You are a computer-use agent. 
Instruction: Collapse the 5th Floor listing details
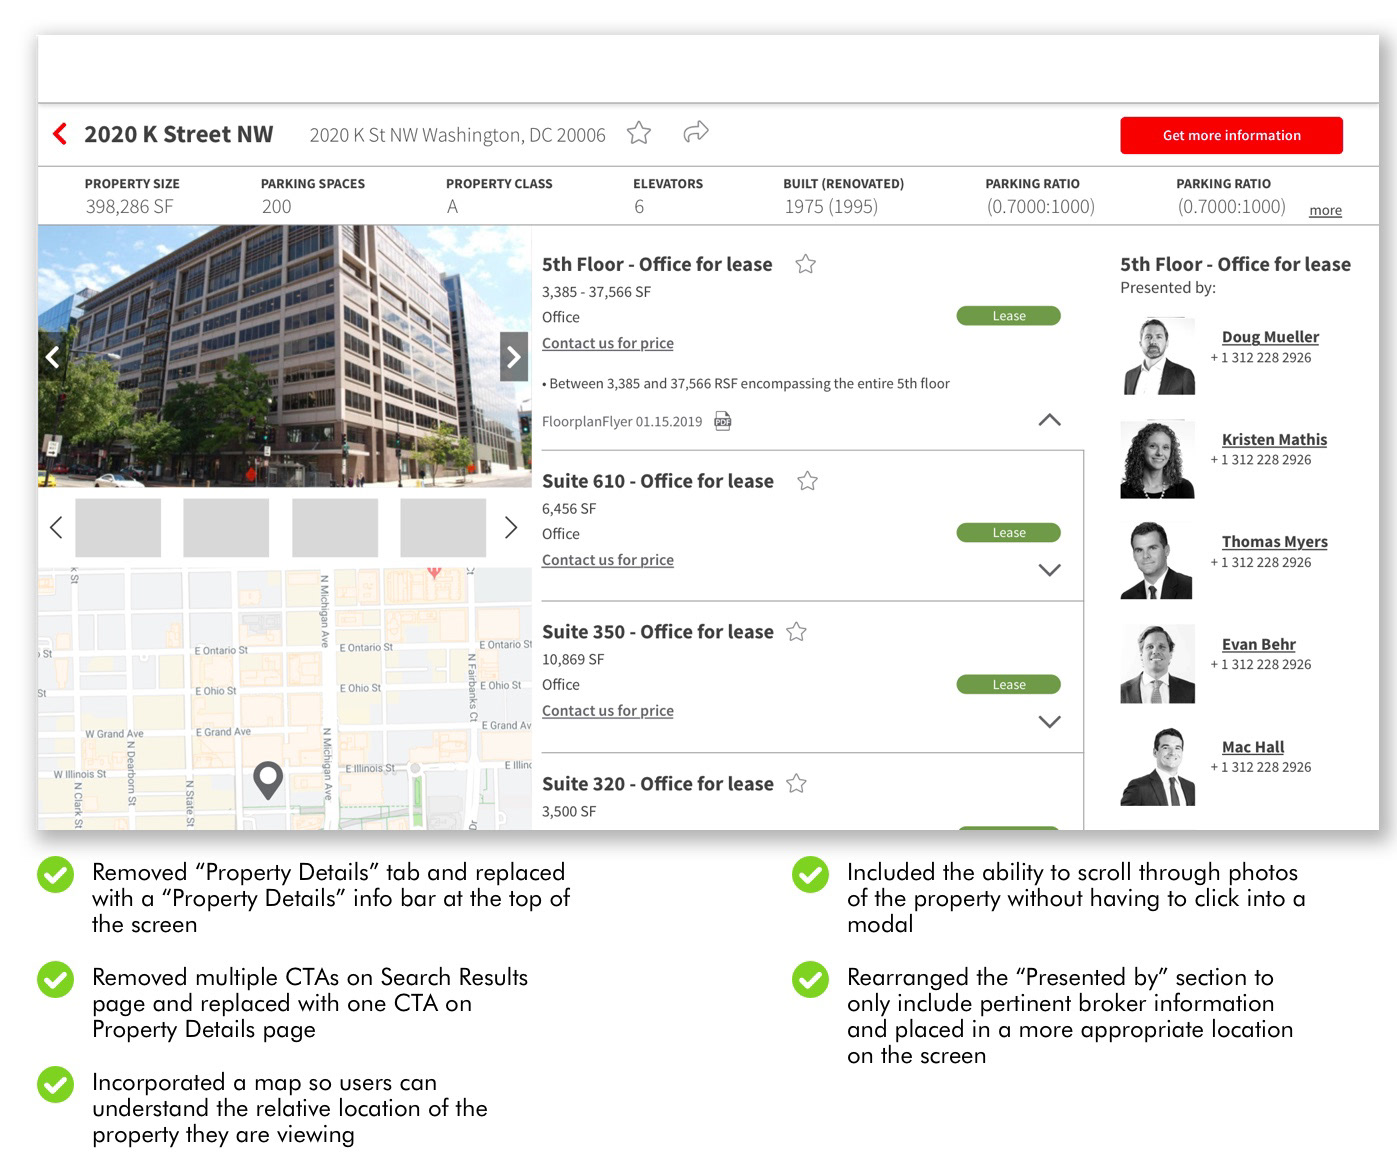click(x=1049, y=420)
